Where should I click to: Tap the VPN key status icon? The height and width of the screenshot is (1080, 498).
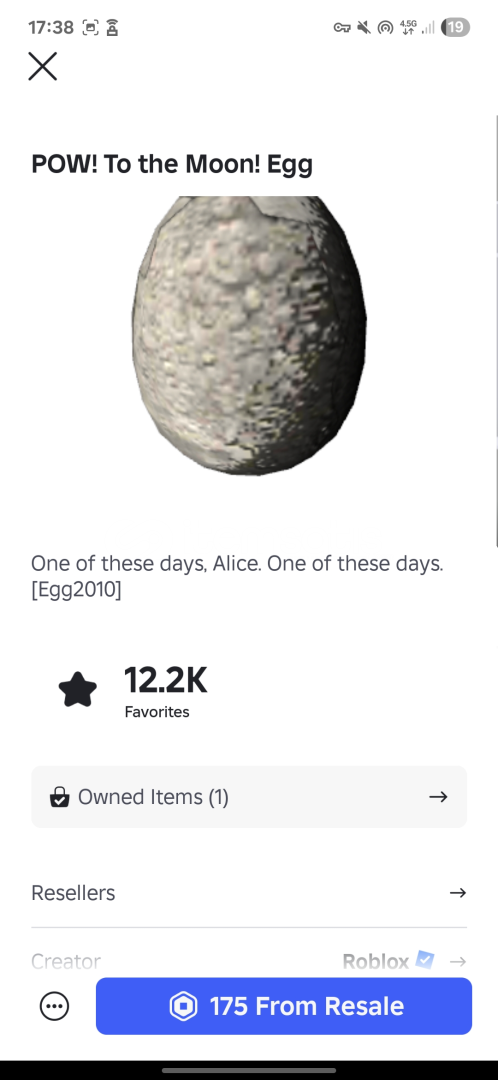coord(342,28)
